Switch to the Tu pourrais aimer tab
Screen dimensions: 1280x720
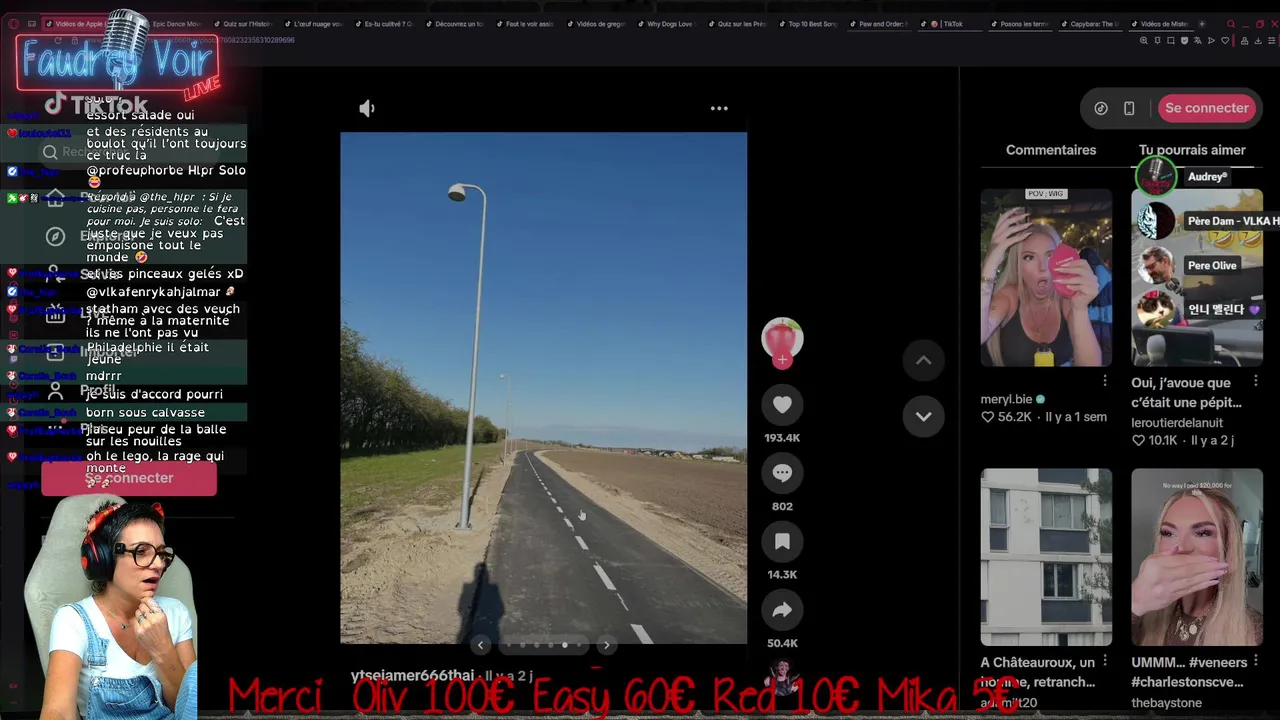click(x=1192, y=150)
